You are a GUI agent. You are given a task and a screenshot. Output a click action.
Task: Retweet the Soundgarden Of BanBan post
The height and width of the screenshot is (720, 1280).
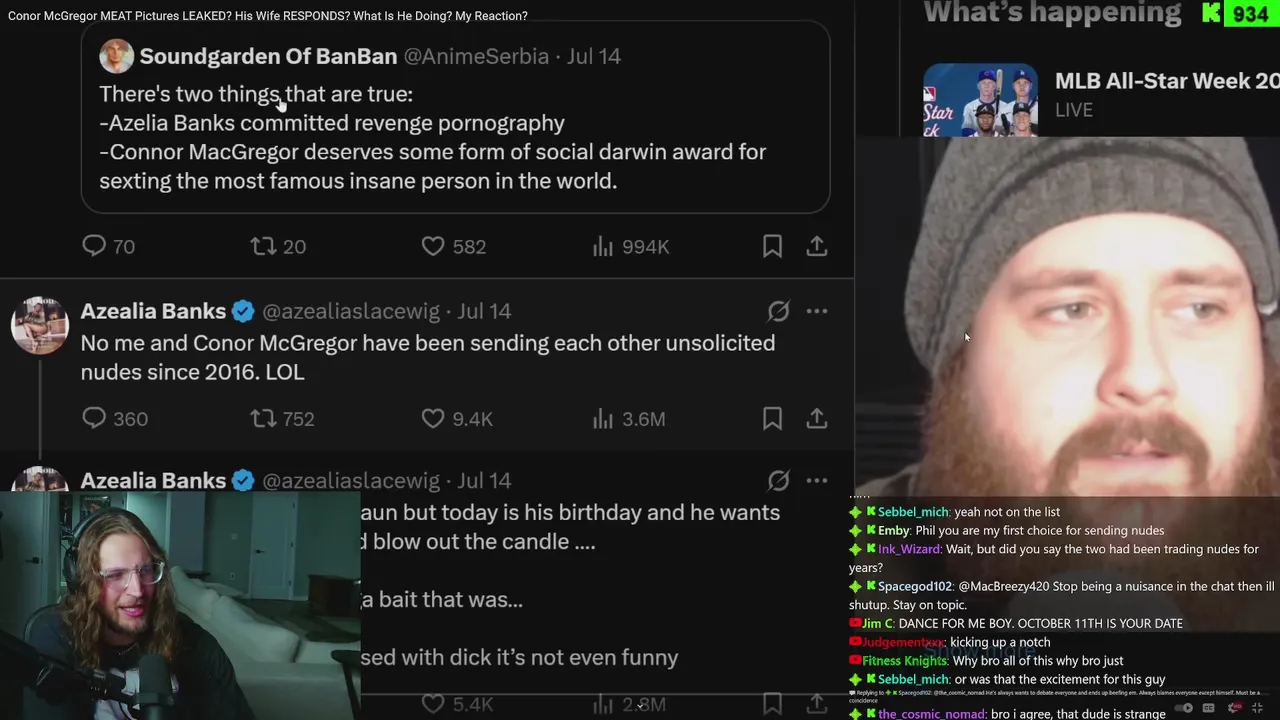[x=278, y=246]
